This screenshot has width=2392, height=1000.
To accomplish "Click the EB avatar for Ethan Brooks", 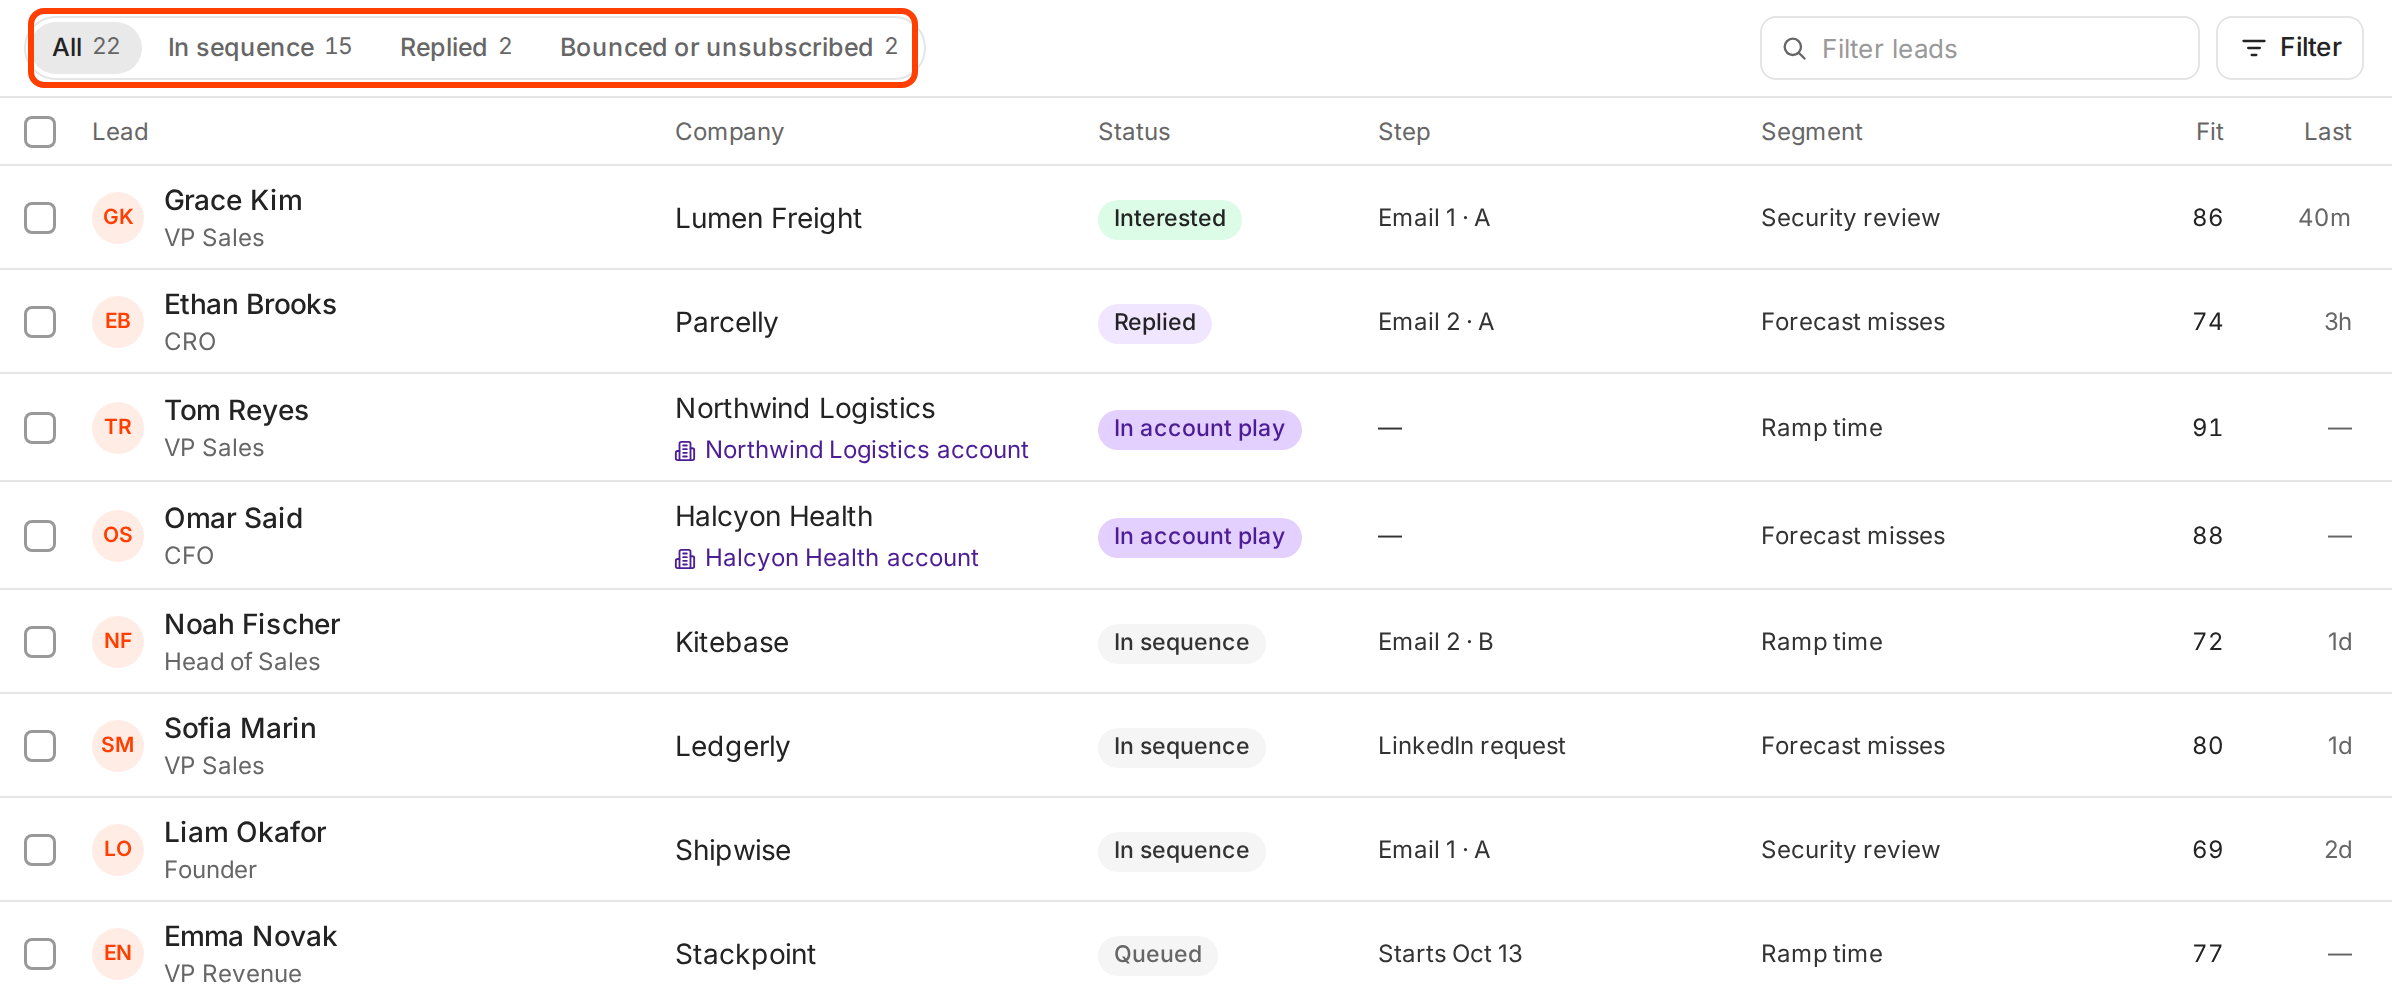I will tap(118, 322).
